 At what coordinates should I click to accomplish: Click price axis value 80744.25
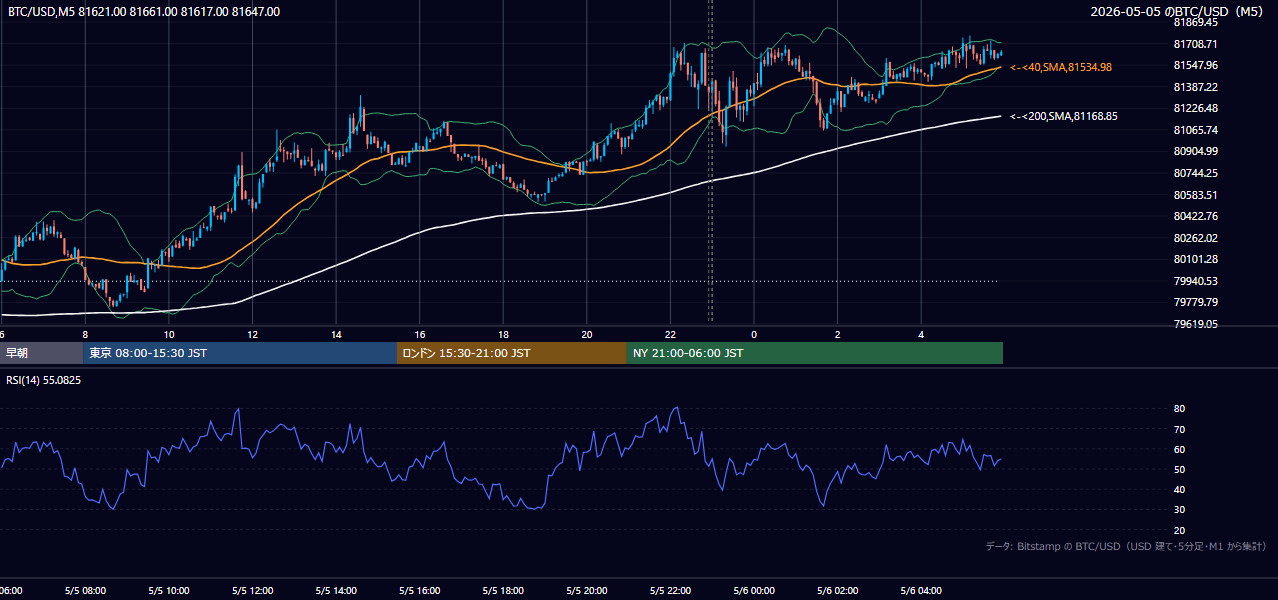(x=1195, y=173)
